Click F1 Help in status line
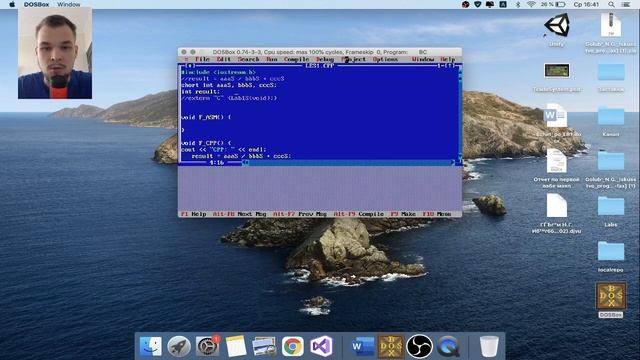 pyautogui.click(x=193, y=214)
